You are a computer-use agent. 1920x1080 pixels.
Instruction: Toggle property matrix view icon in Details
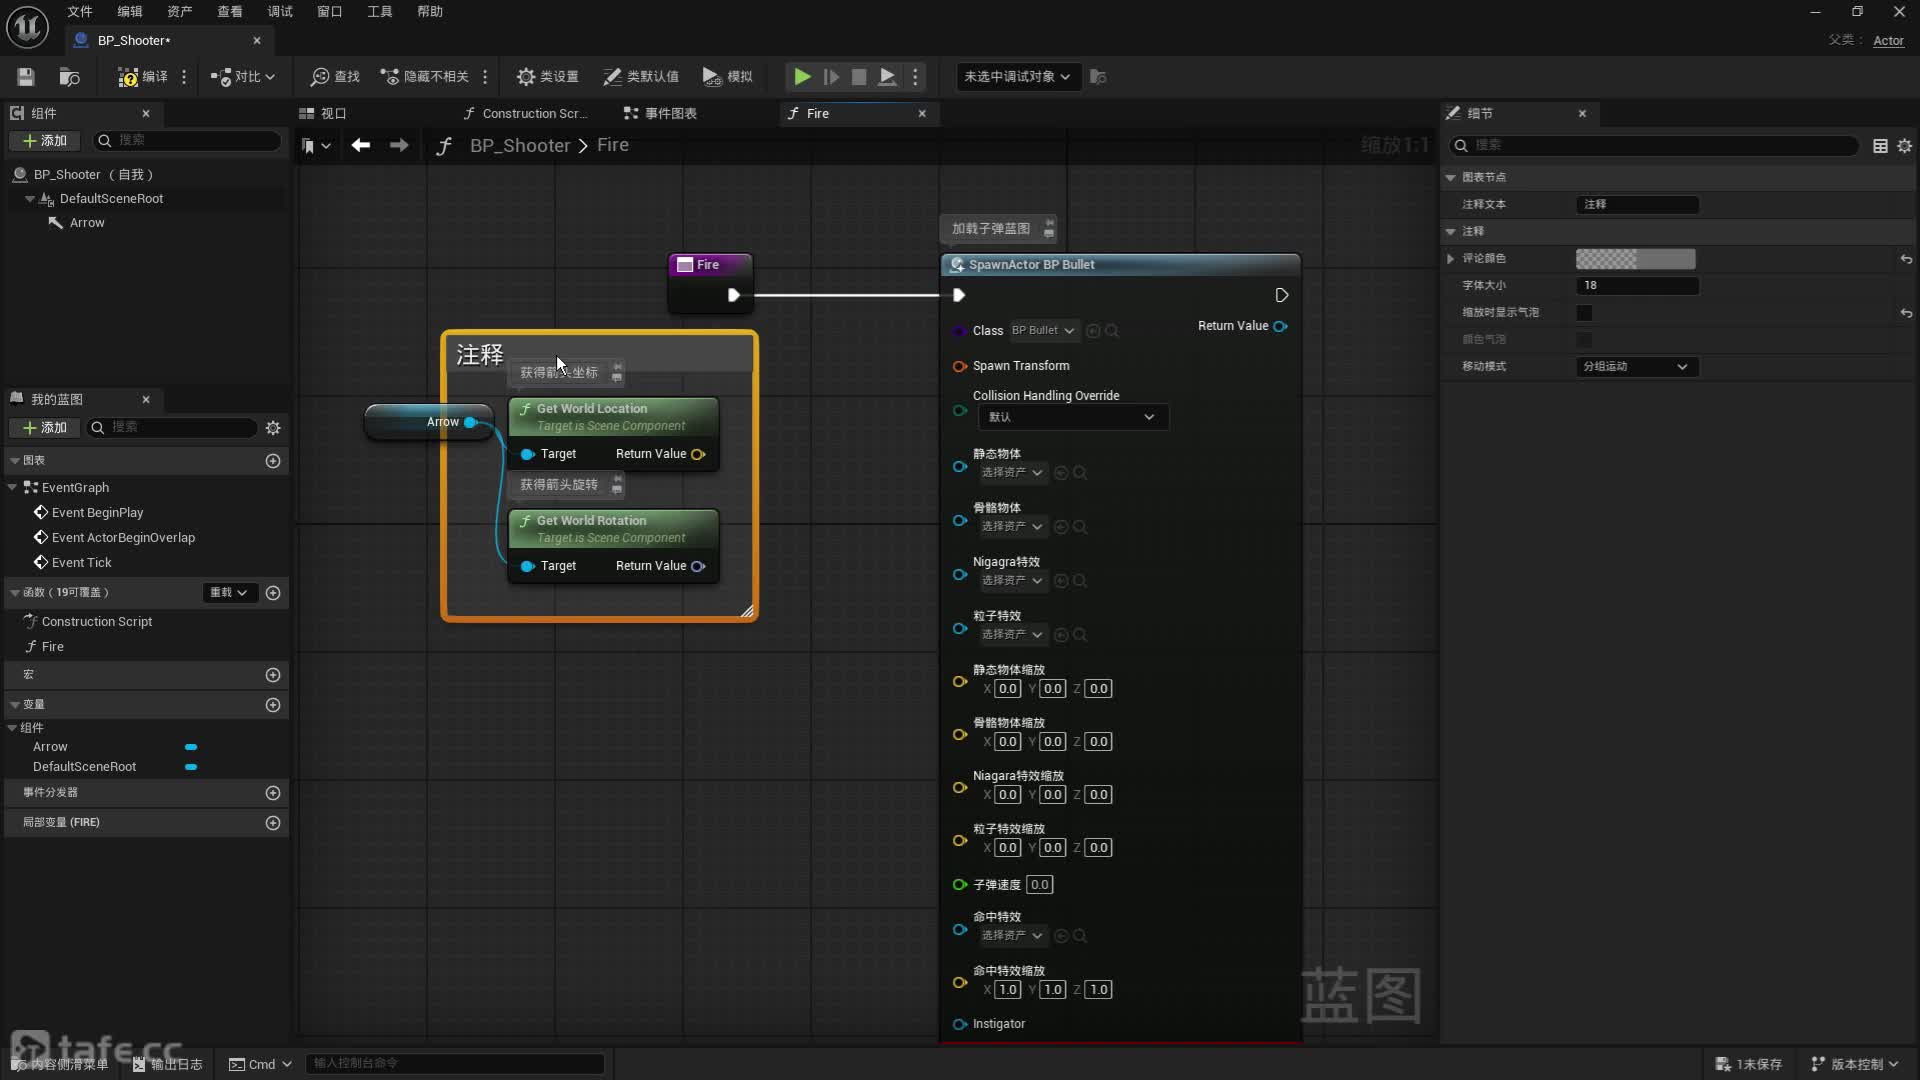pos(1880,146)
